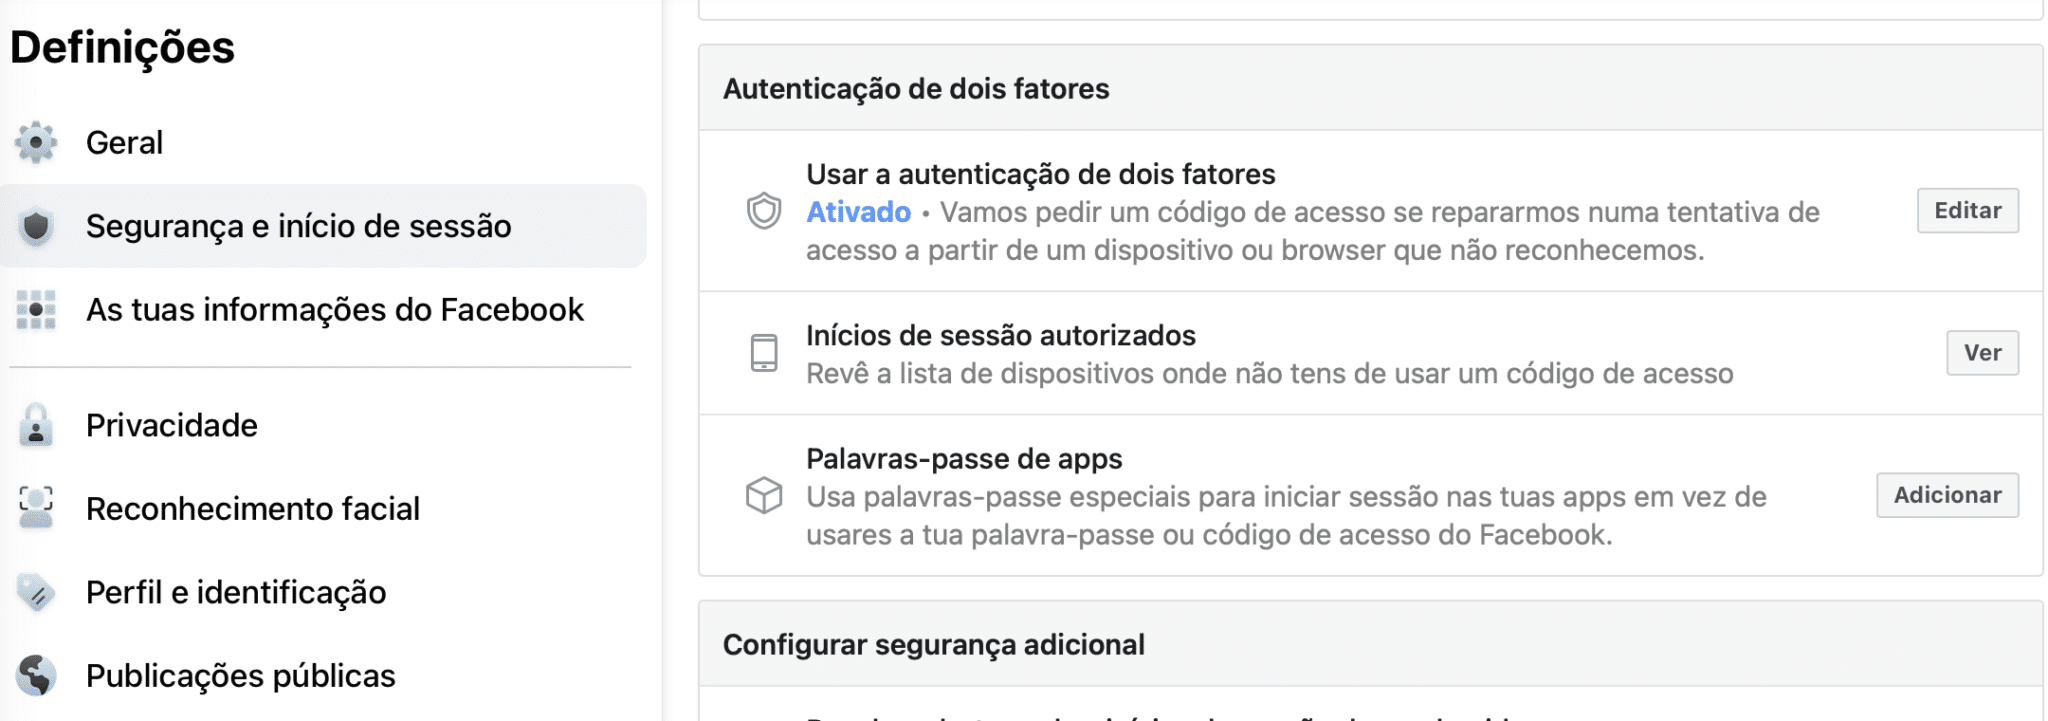This screenshot has width=2048, height=721.
Task: Click the tag icon for Perfil e identificação
Action: pyautogui.click(x=36, y=593)
